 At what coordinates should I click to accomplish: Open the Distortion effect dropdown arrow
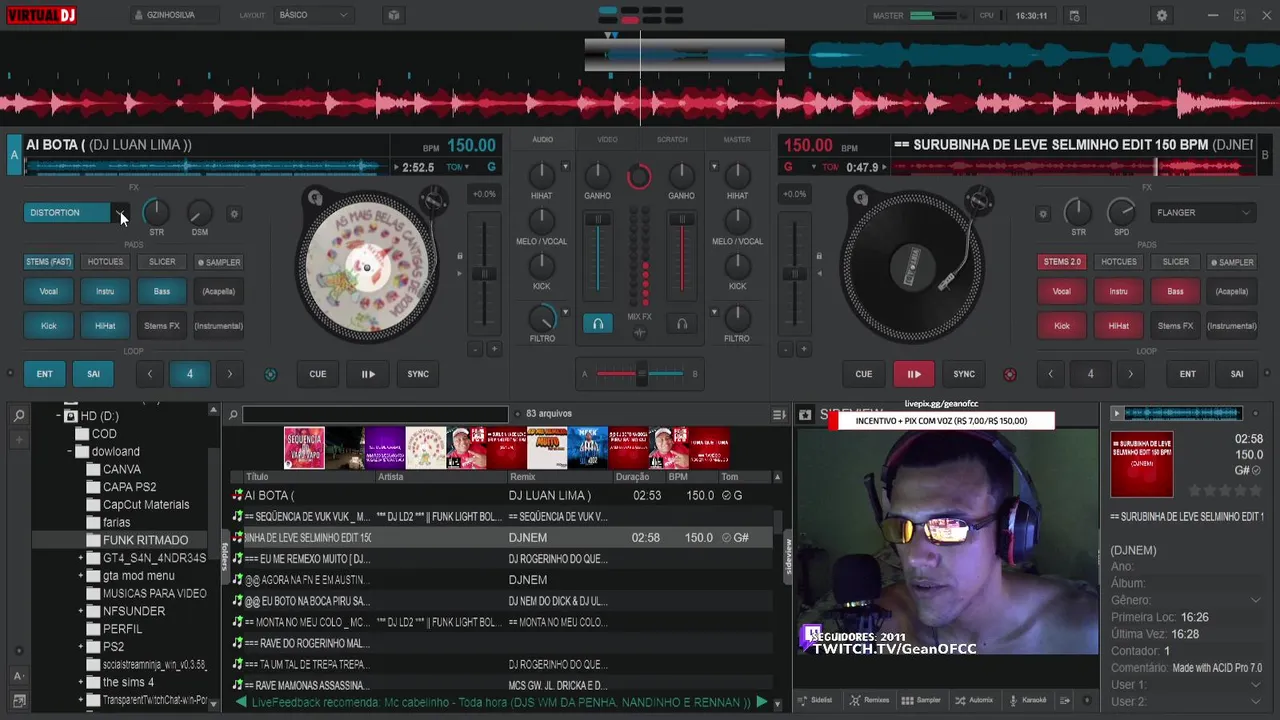click(x=120, y=212)
